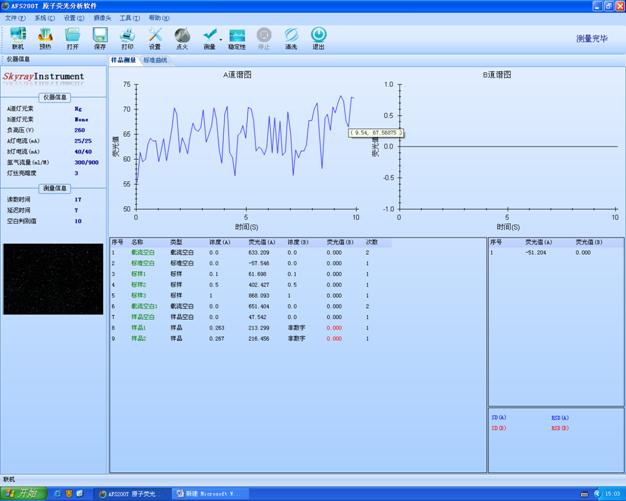Select the 样品1 row in the results table
This screenshot has width=626, height=501.
click(139, 327)
